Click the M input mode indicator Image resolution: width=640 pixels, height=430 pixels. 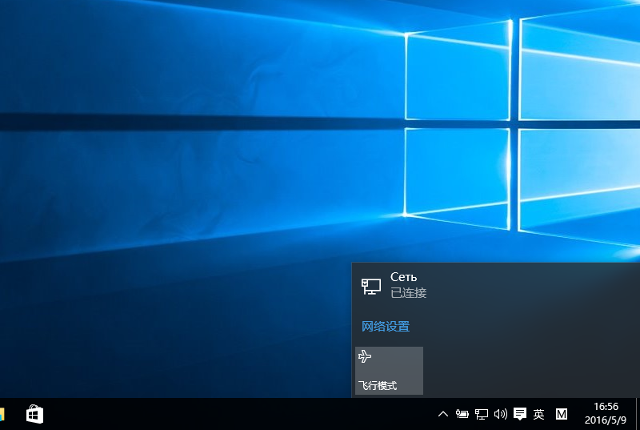[x=562, y=414]
